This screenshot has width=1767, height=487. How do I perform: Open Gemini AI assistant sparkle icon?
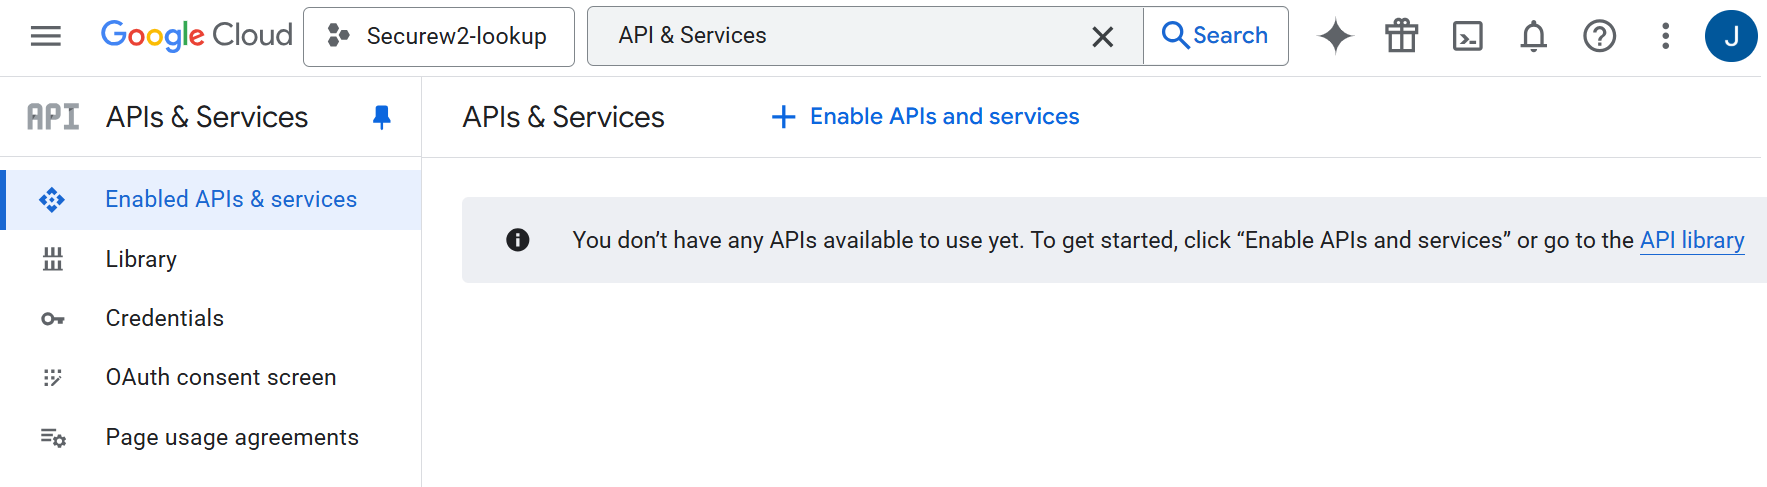[1335, 36]
